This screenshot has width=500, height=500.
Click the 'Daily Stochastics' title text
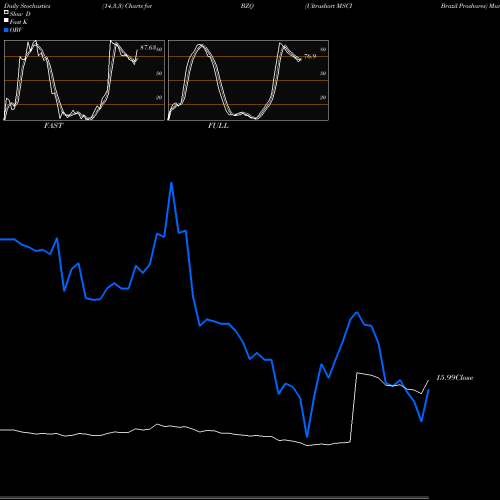27,6
